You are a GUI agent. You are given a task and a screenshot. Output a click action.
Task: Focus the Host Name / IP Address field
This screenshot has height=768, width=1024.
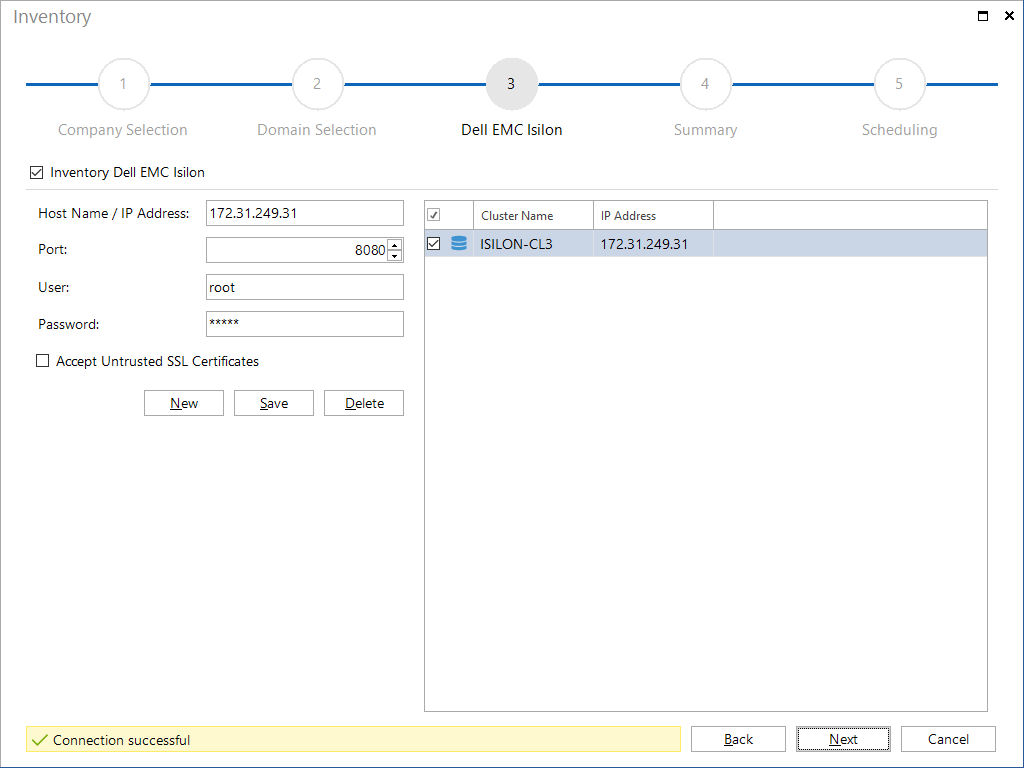(305, 214)
